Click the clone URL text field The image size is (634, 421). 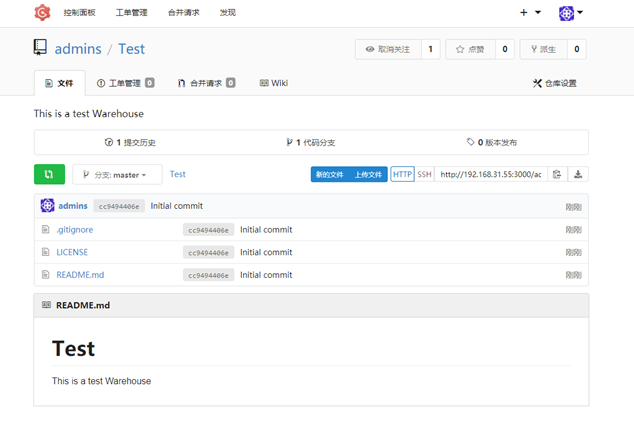[x=491, y=174]
